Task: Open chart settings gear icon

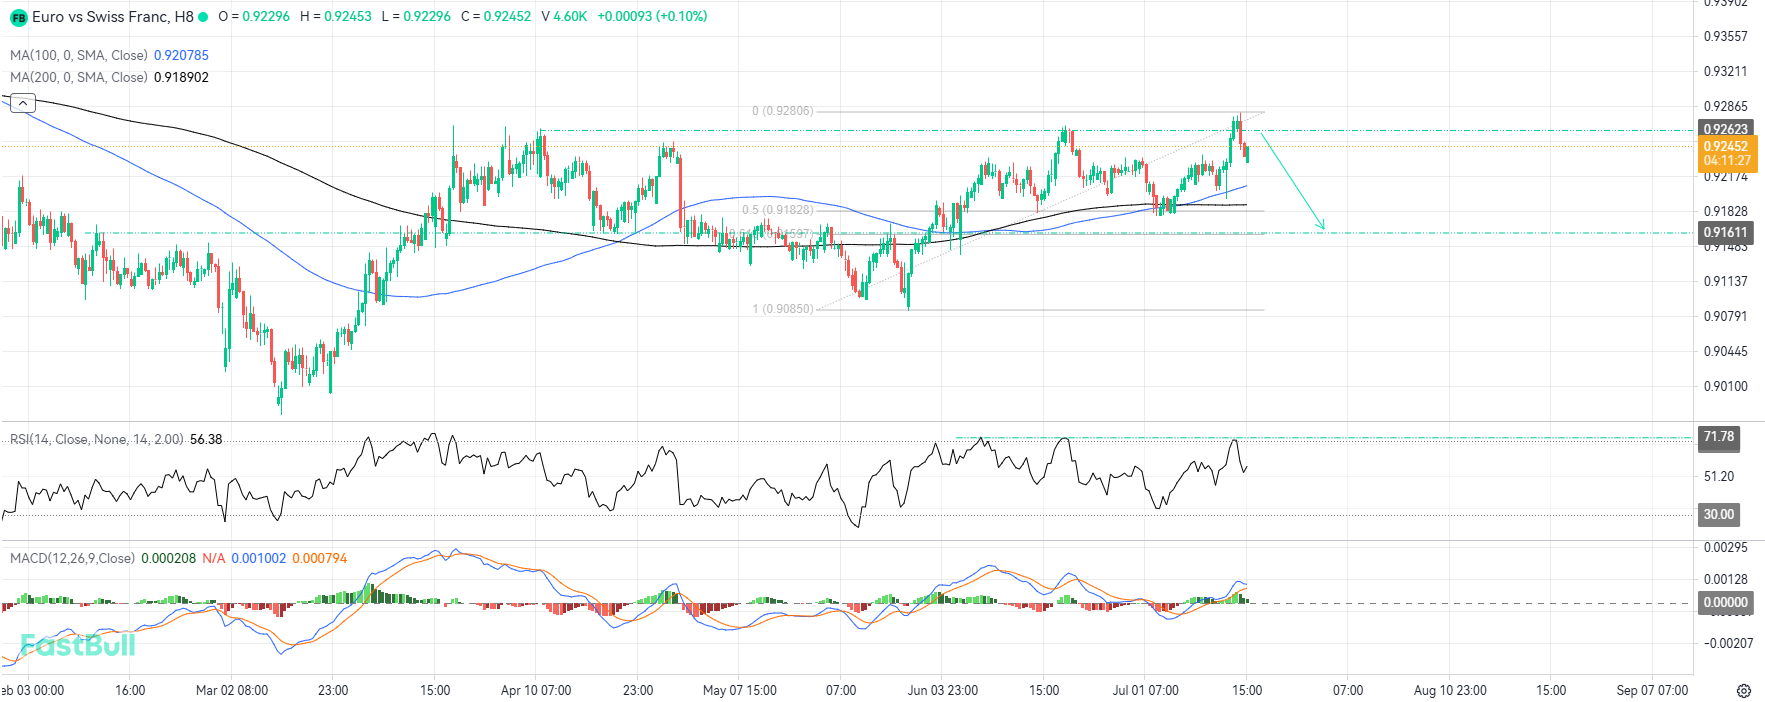Action: pos(1744,691)
